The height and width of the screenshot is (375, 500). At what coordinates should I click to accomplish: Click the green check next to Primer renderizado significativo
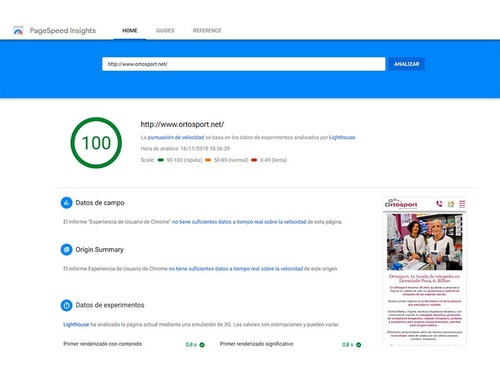tap(359, 345)
